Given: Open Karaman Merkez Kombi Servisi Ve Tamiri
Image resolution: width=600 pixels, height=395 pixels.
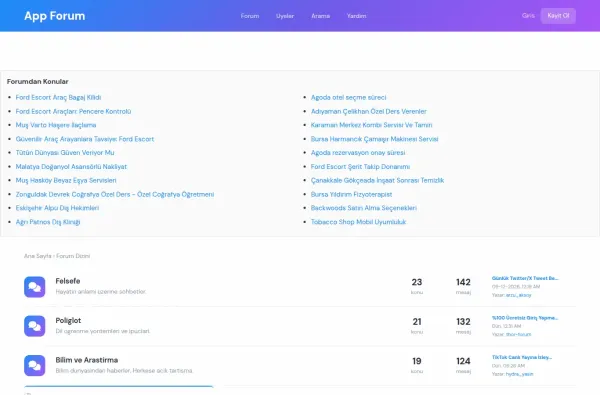Looking at the screenshot, I should tap(371, 125).
